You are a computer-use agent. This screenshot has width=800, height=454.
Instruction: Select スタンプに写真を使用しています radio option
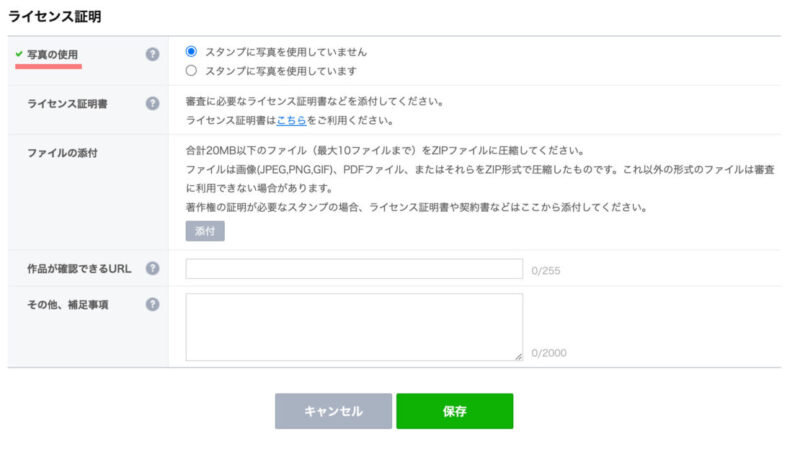191,70
